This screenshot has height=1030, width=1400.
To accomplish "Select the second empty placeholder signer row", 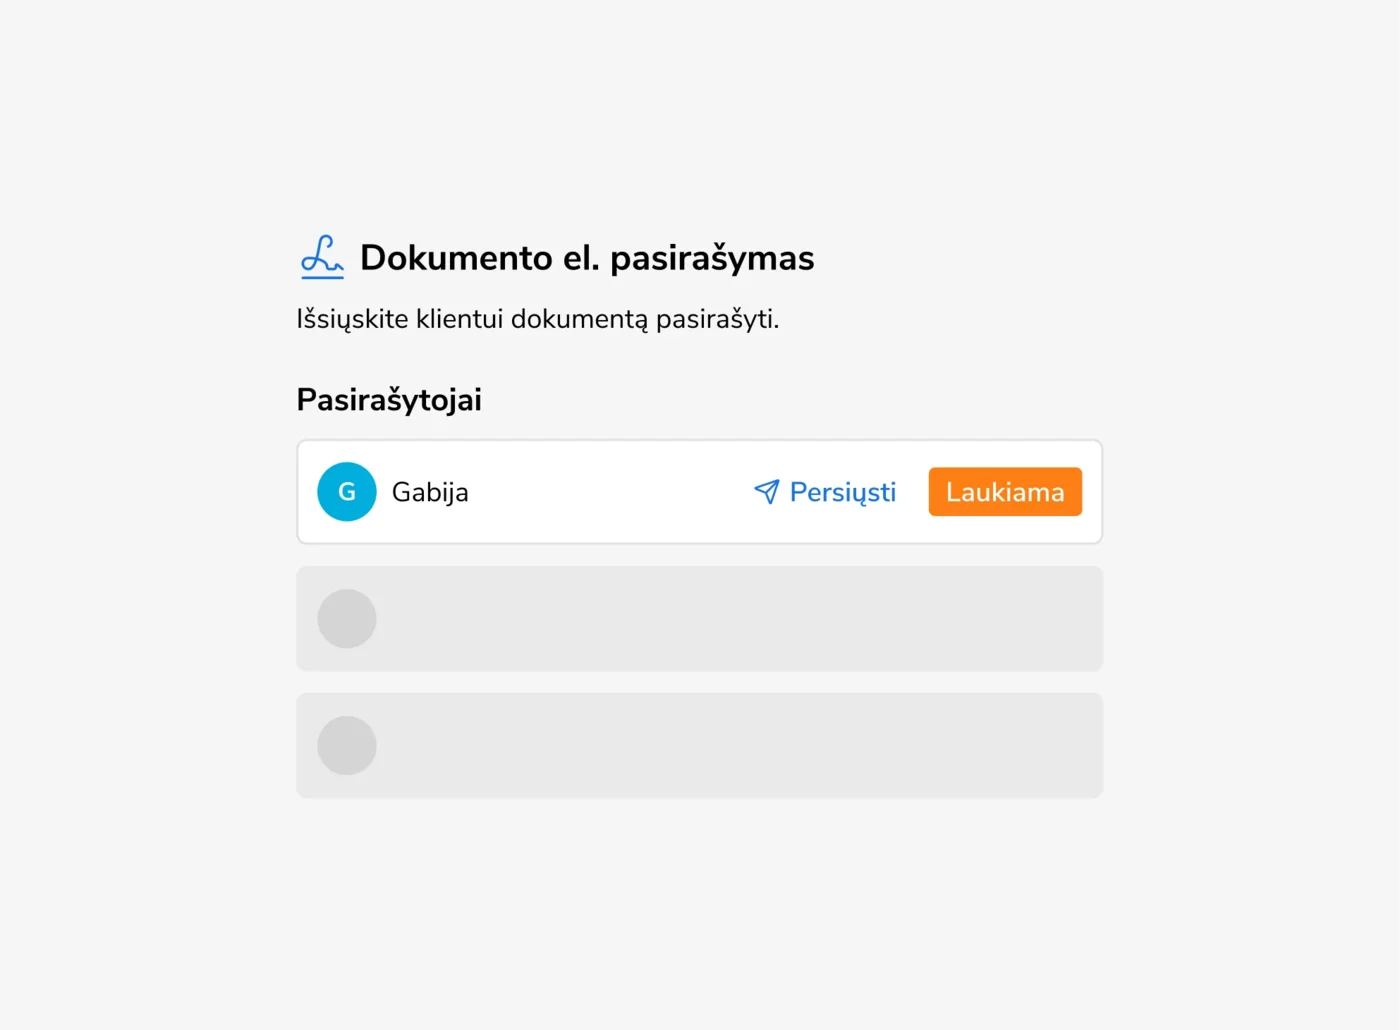I will 700,745.
